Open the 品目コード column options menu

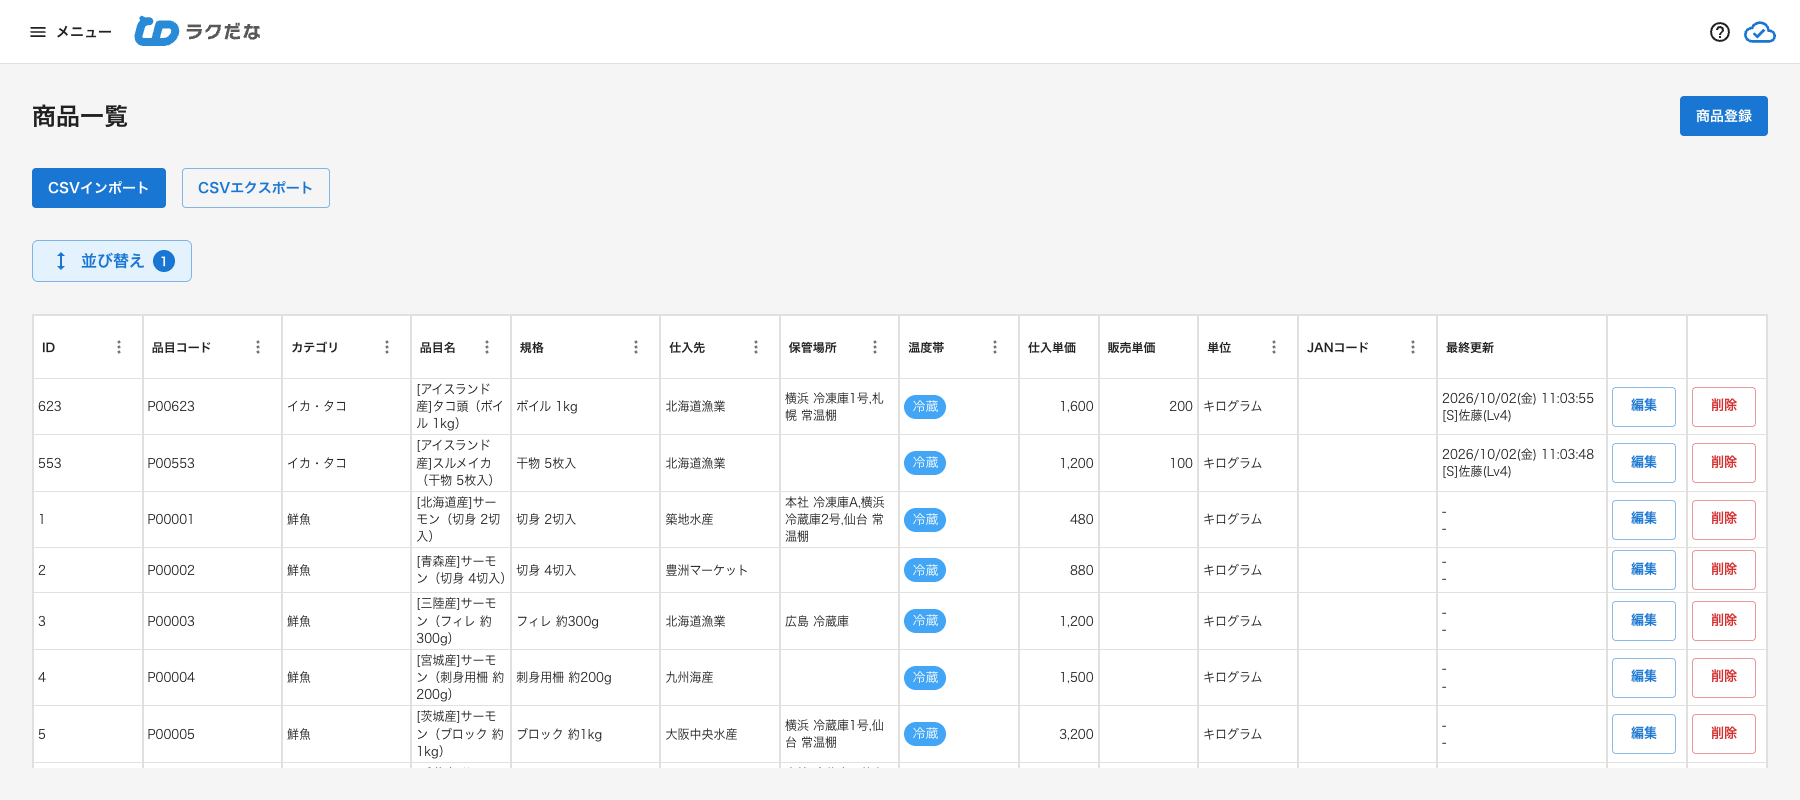(258, 347)
